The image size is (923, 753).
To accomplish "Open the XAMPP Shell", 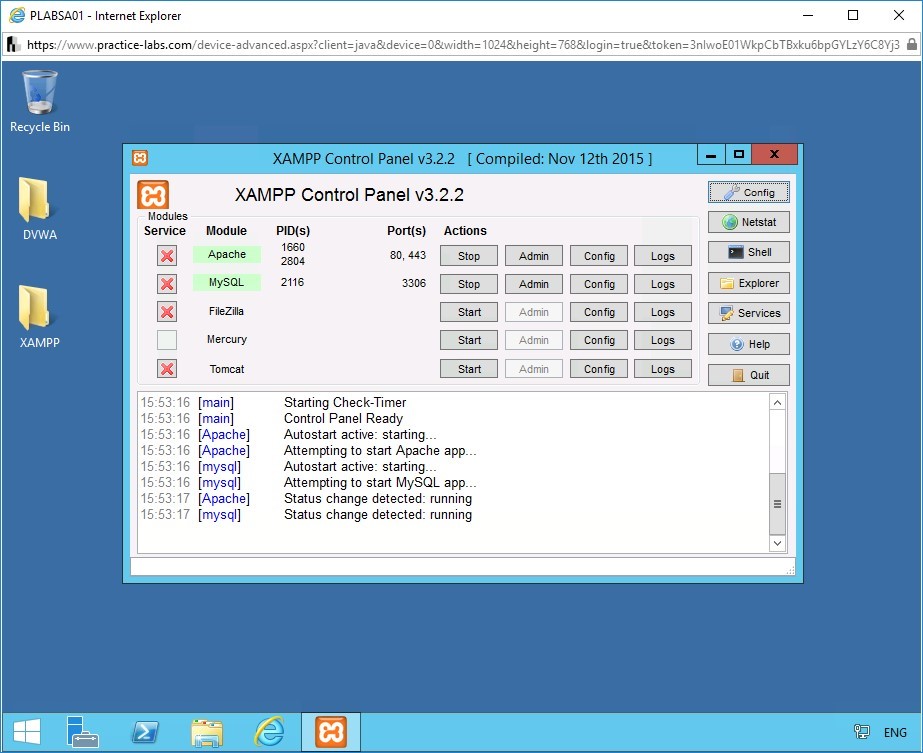I will point(748,252).
